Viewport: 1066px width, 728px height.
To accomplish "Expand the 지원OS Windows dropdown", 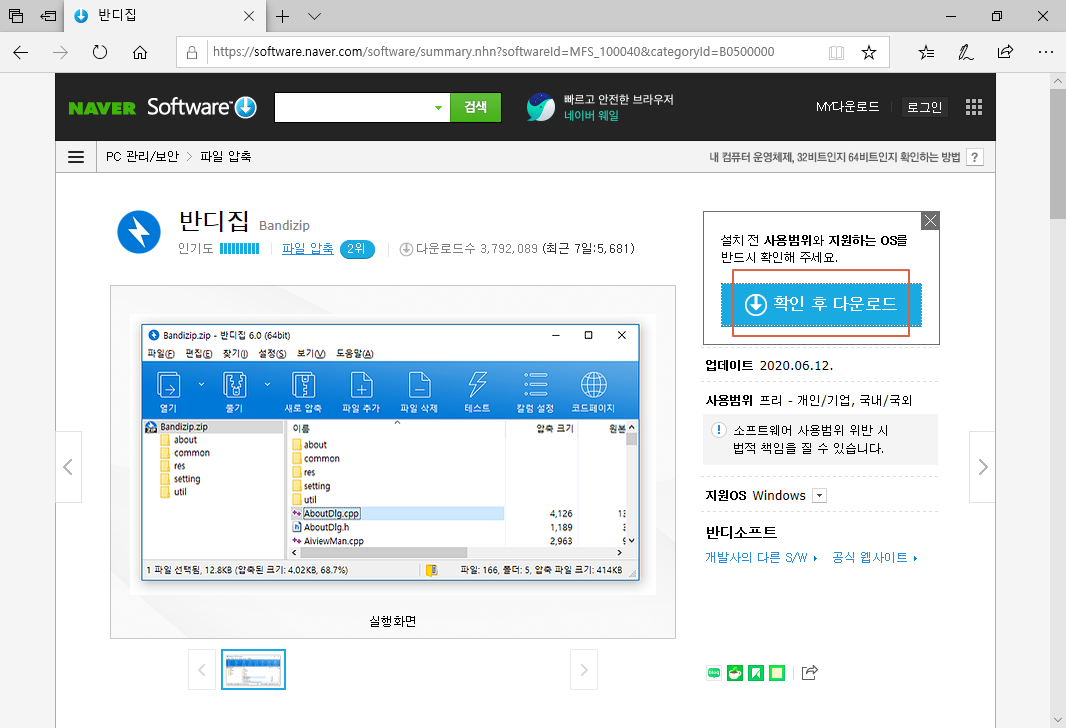I will tap(819, 496).
